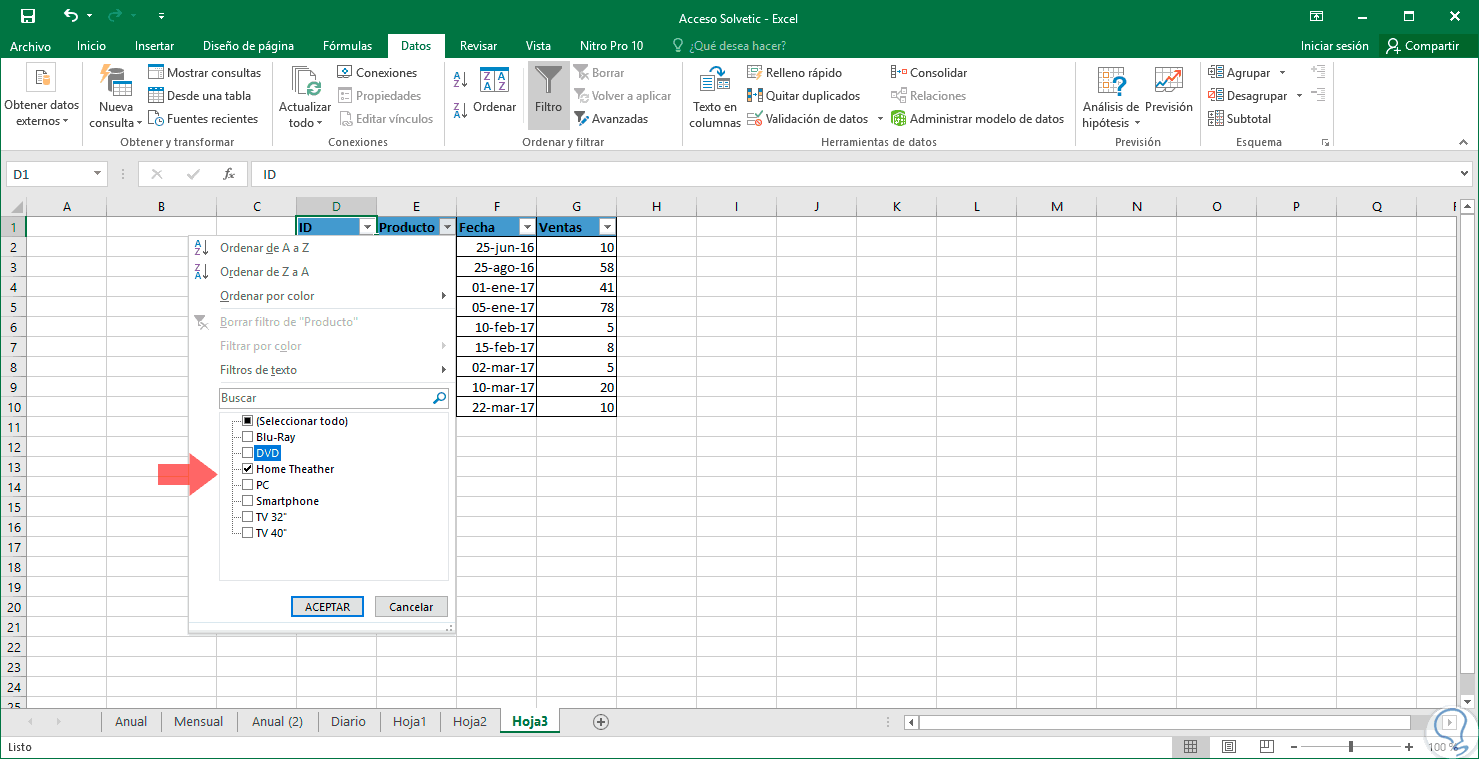Viewport: 1479px width, 759px height.
Task: Click the Cancelar button
Action: 411,607
